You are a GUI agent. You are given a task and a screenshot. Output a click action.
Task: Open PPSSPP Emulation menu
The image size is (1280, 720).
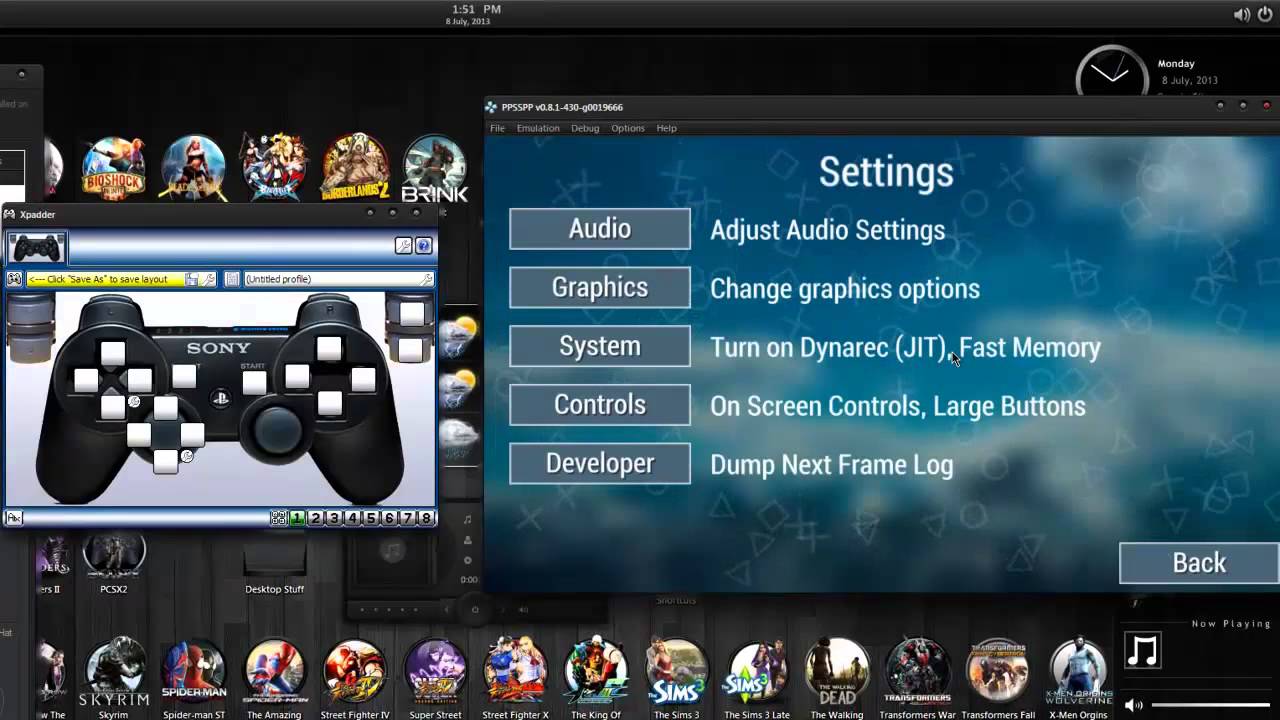538,128
